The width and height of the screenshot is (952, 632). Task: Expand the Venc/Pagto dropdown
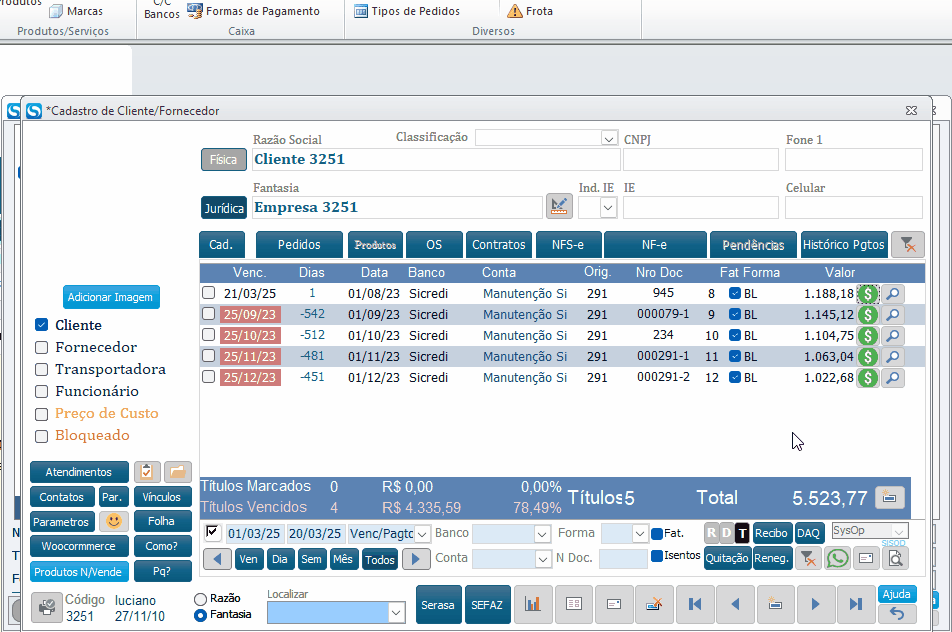click(x=422, y=534)
